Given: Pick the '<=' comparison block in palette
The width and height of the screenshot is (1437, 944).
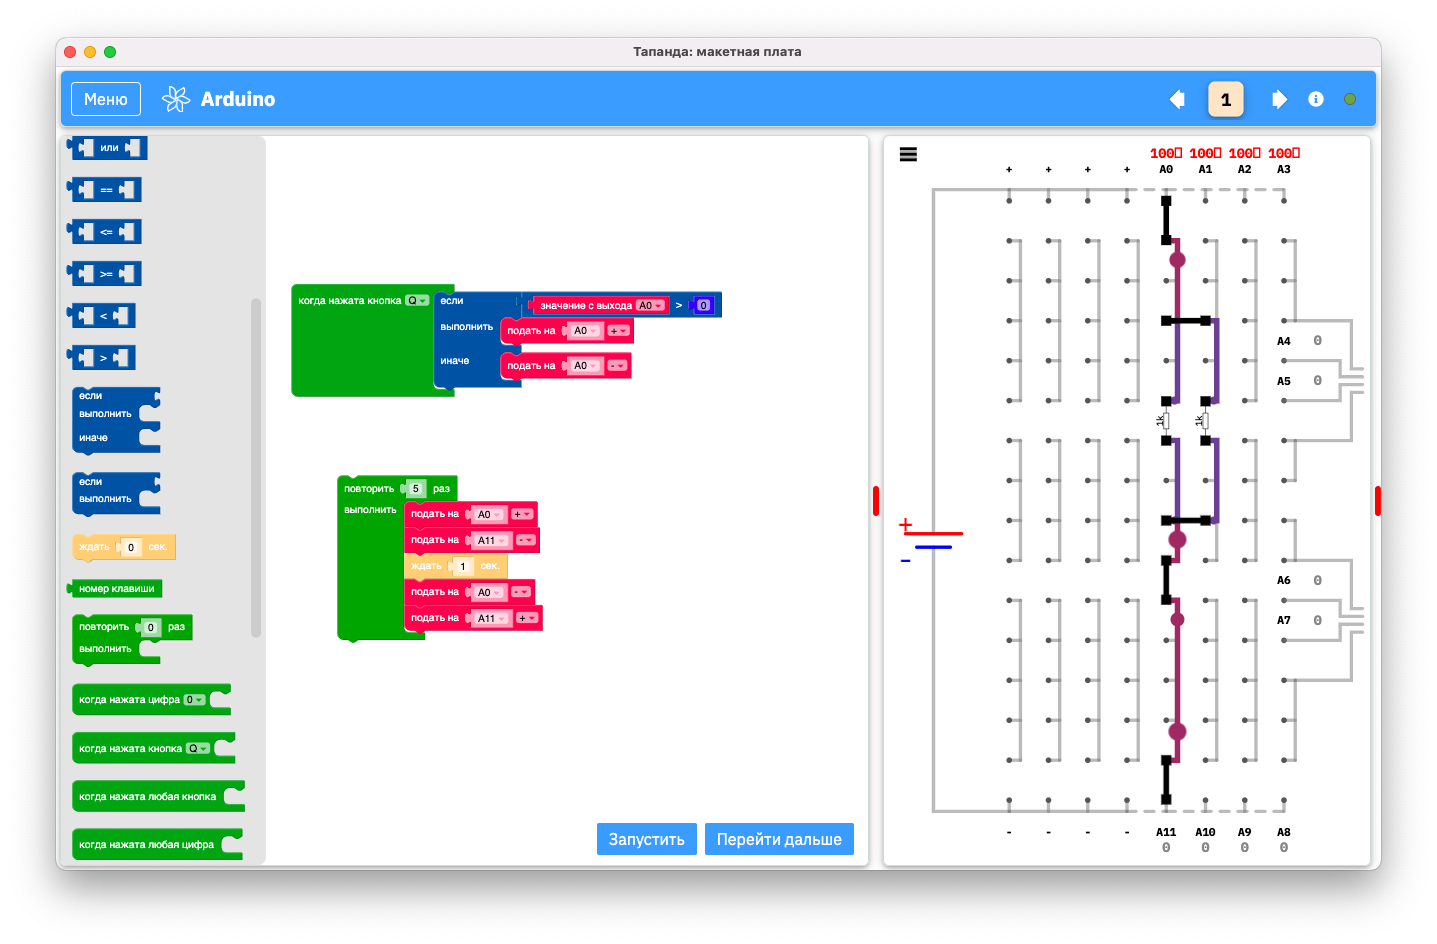Looking at the screenshot, I should tap(105, 232).
